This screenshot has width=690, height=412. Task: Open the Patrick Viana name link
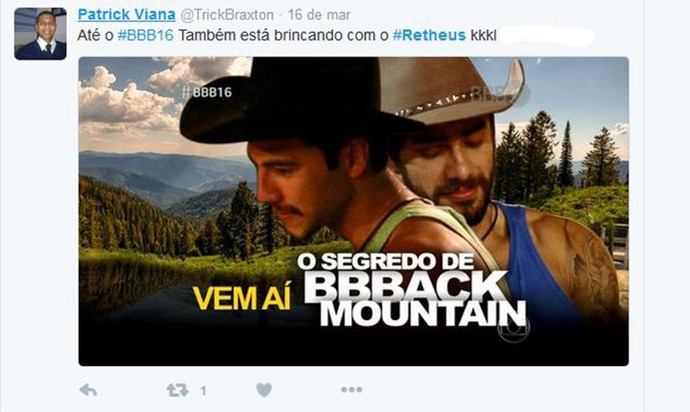click(127, 15)
